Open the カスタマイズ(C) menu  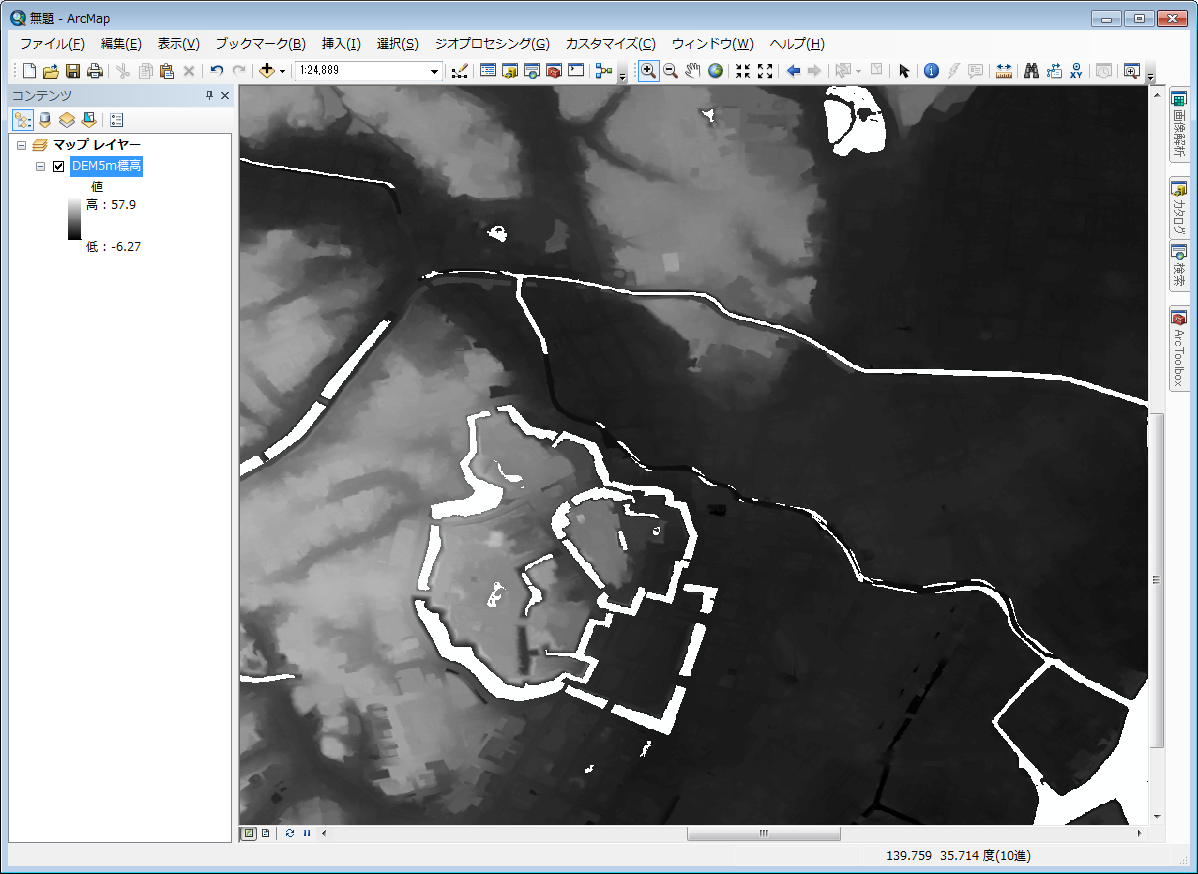pos(610,44)
